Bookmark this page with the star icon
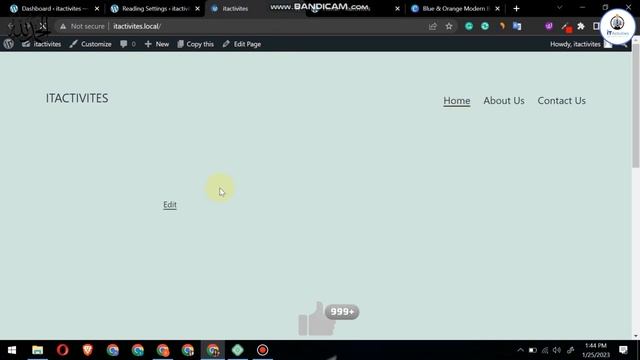Viewport: 640px width, 360px height. pos(449,26)
